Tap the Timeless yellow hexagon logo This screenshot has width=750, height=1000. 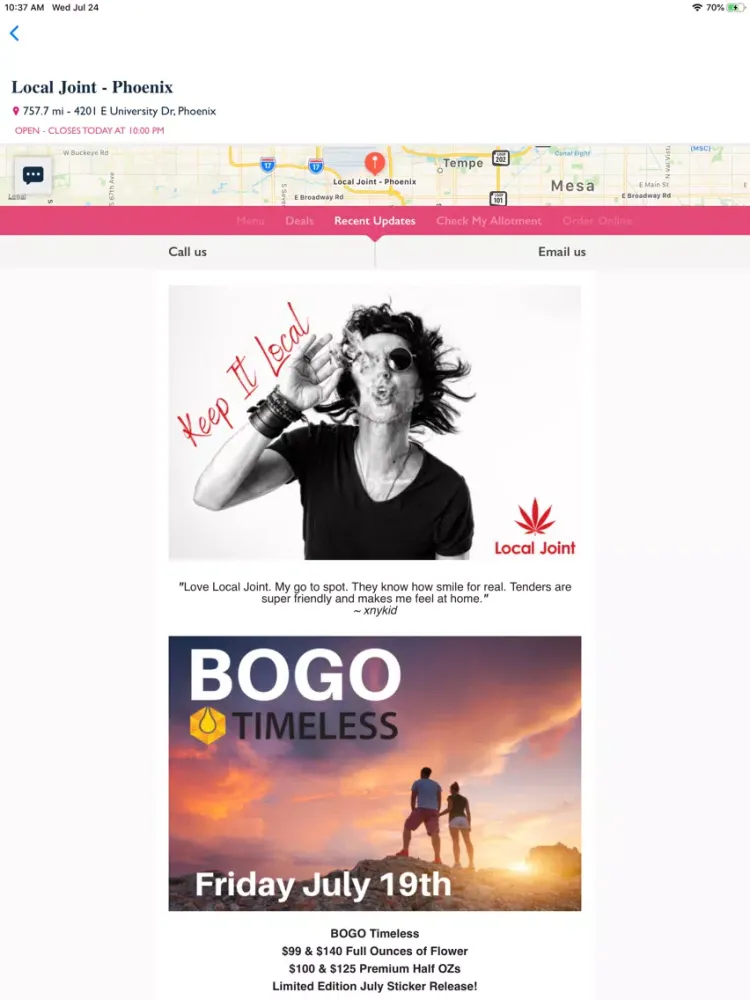pyautogui.click(x=208, y=725)
